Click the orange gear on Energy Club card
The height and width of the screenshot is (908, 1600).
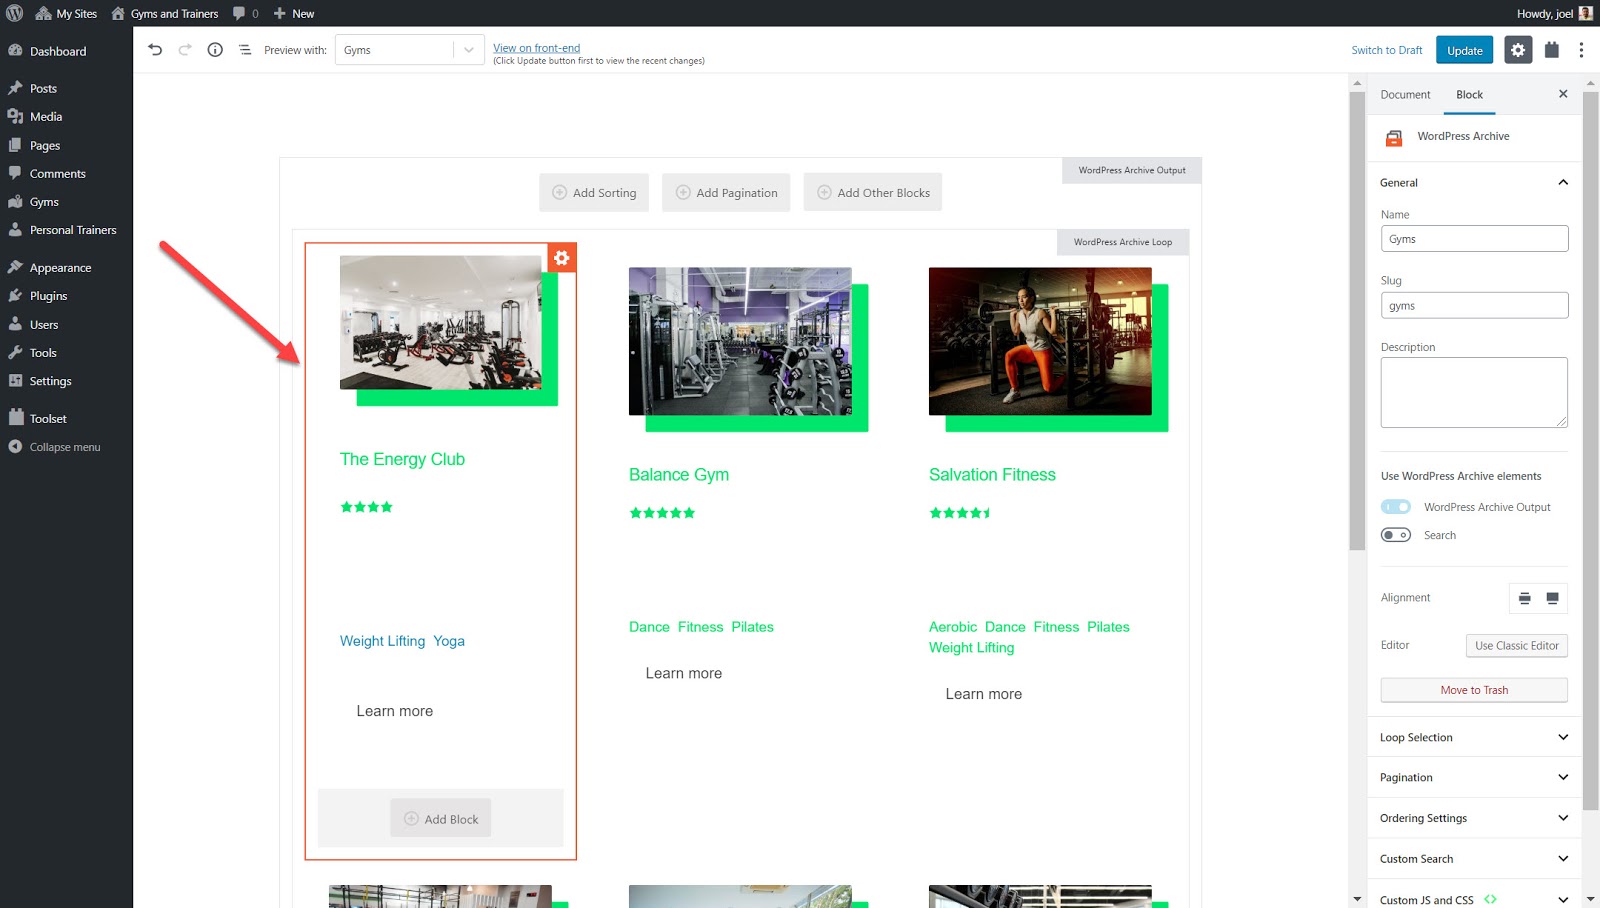click(x=562, y=258)
